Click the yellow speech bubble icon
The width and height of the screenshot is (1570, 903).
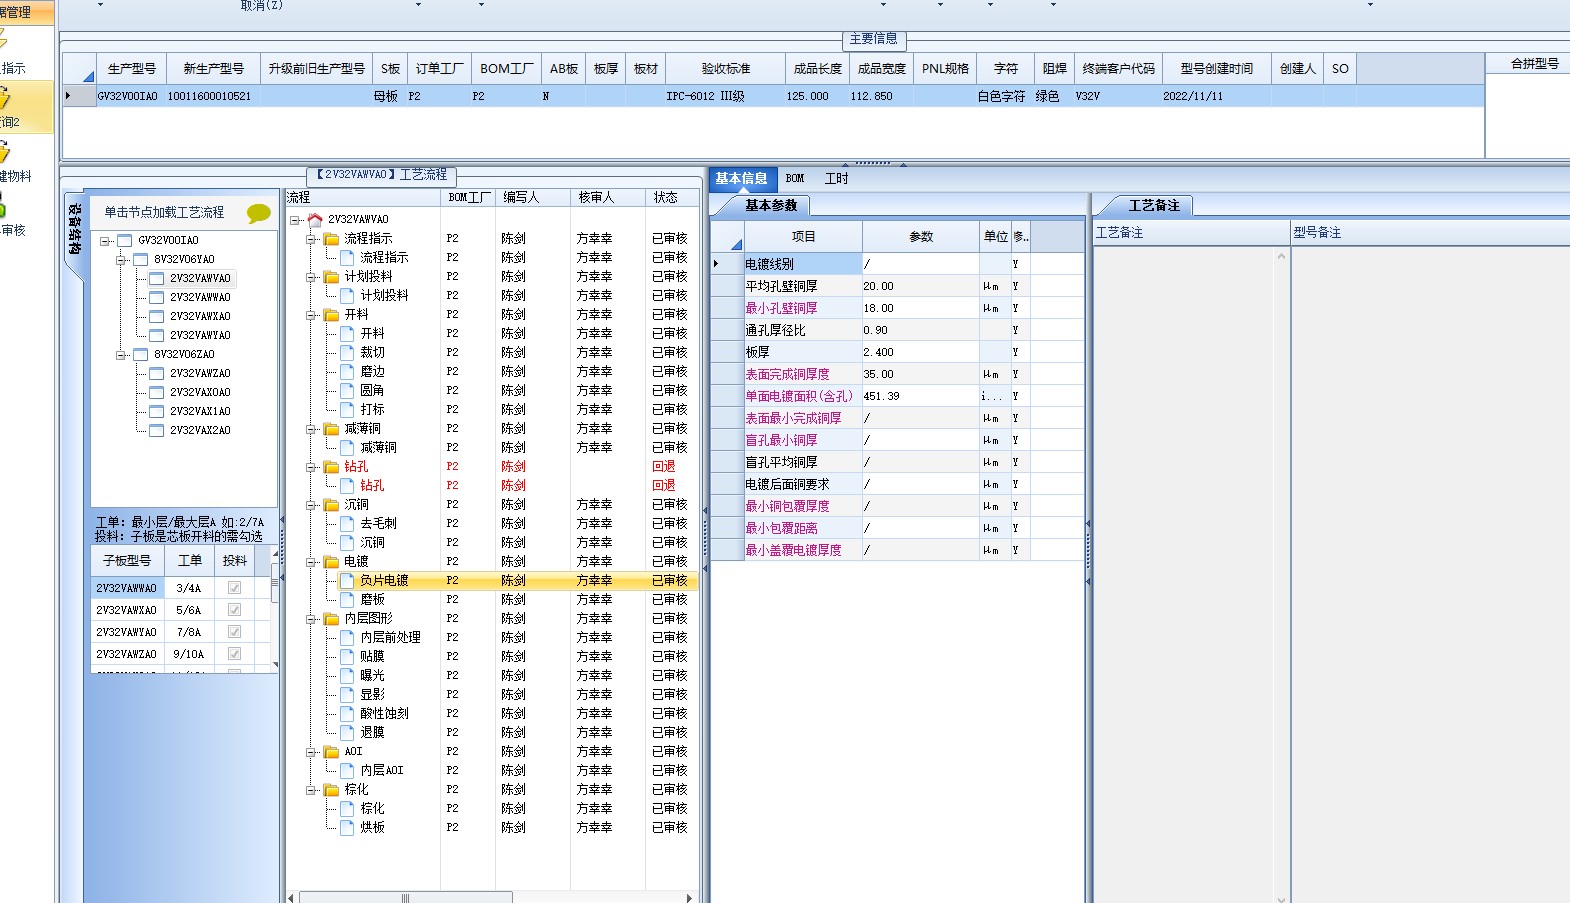(258, 213)
